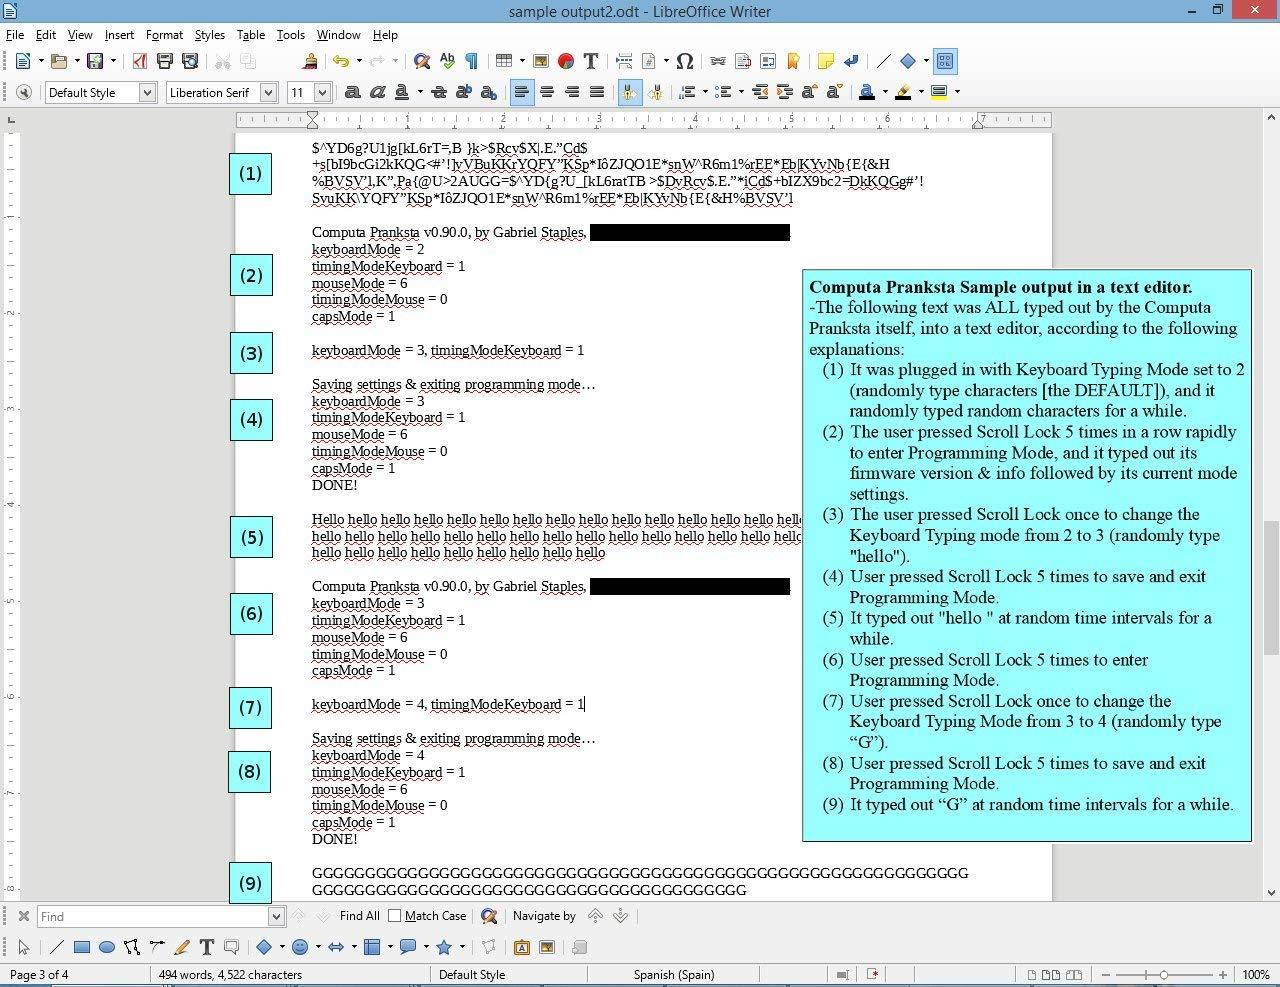Expand the Liberation Serif font dropdown

point(268,92)
